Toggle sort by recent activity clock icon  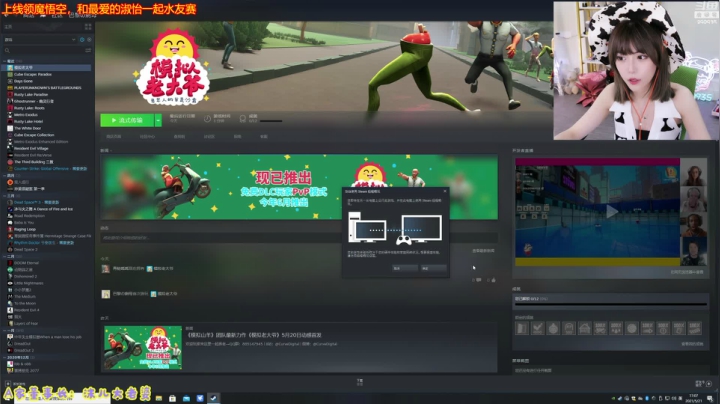(82, 39)
